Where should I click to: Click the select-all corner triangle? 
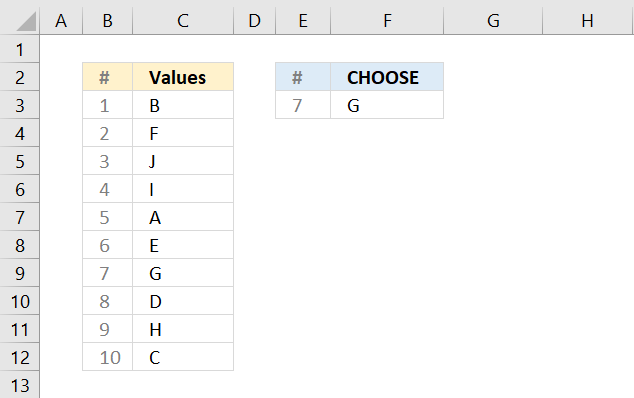[26, 21]
